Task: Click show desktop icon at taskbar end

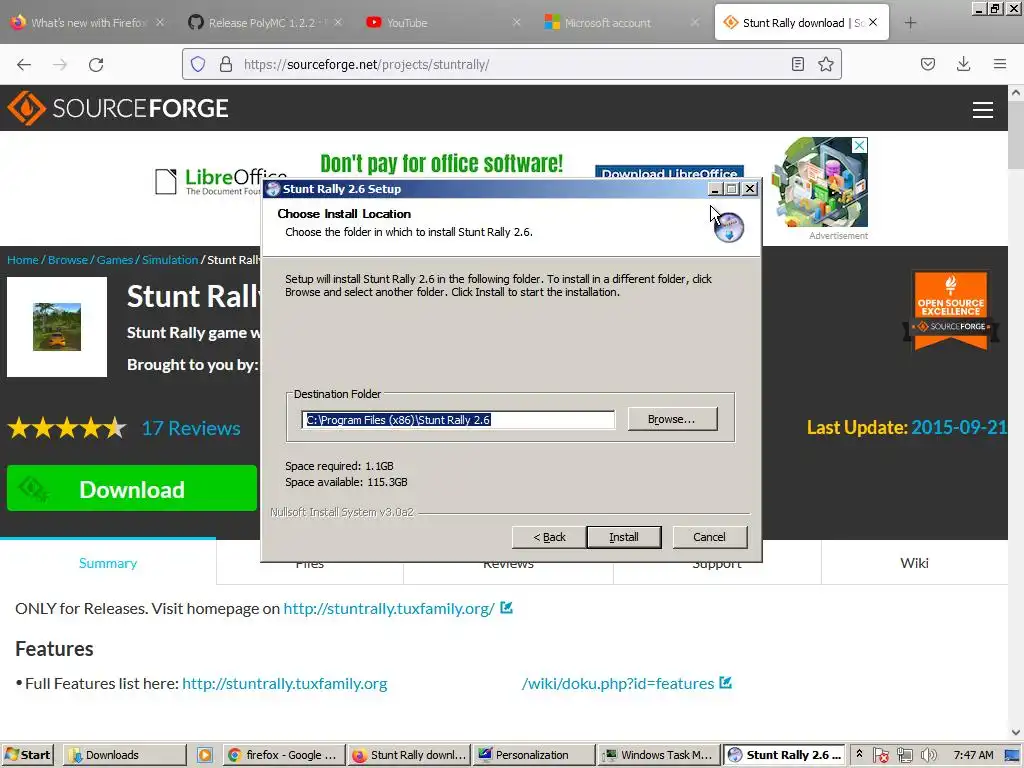Action: (1012, 755)
